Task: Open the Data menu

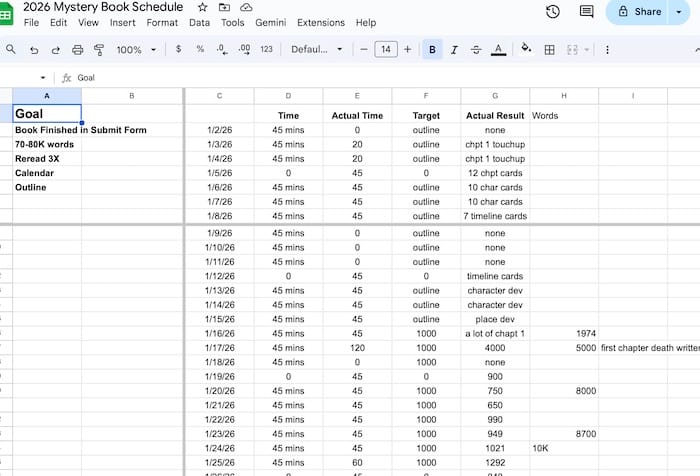Action: (x=199, y=22)
